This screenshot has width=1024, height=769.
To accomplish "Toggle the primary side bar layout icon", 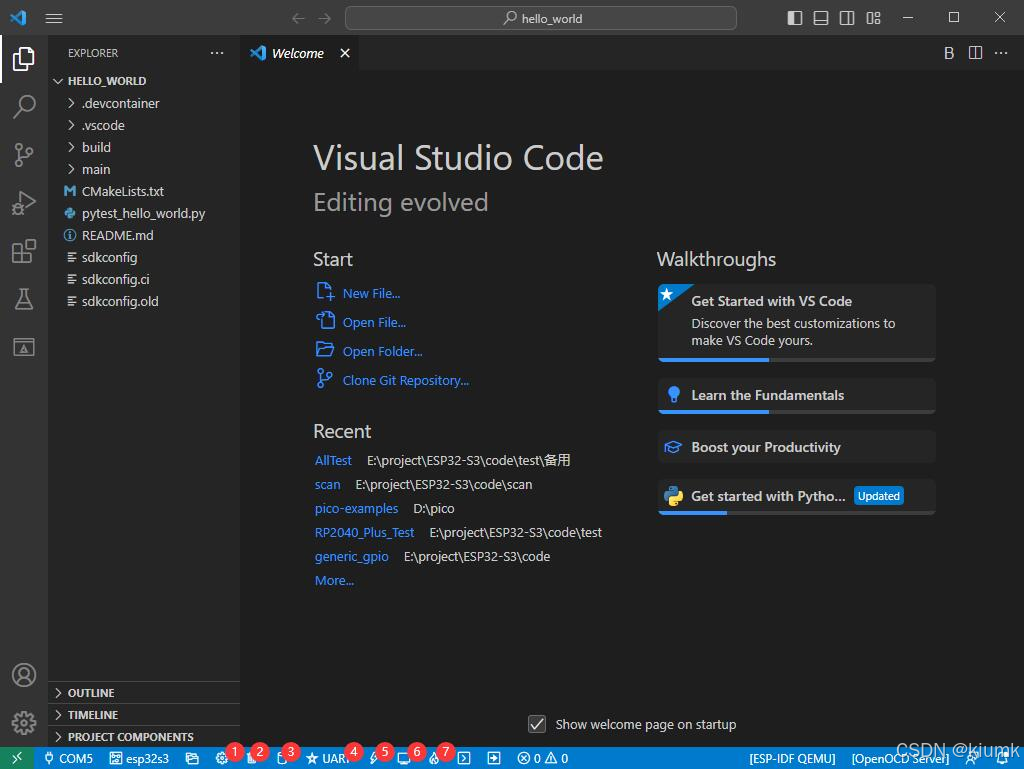I will [x=795, y=18].
